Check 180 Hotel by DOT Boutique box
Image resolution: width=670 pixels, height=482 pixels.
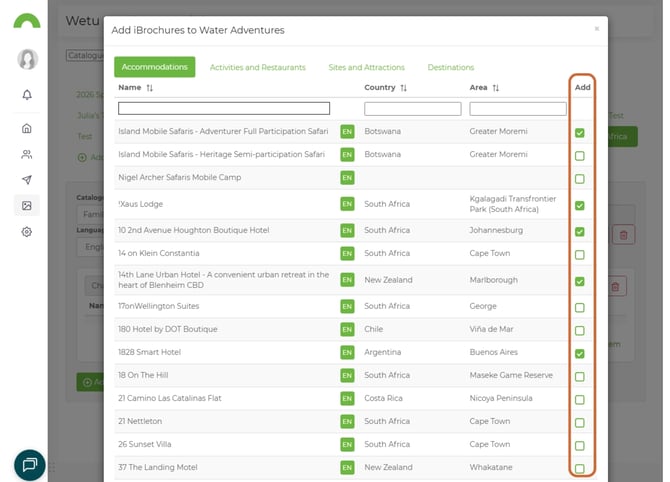[x=580, y=331]
